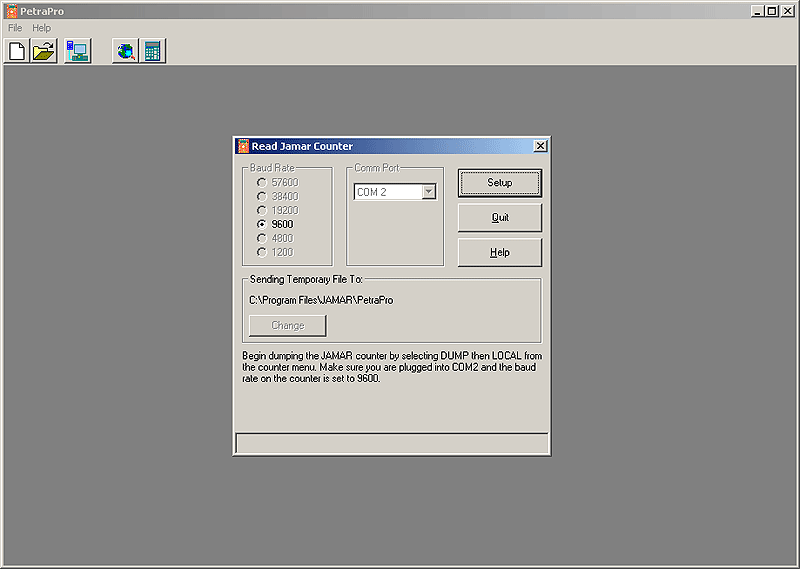This screenshot has height=569, width=800.
Task: Click the dump instructions text starting 'Begin dumping'
Action: coord(392,367)
